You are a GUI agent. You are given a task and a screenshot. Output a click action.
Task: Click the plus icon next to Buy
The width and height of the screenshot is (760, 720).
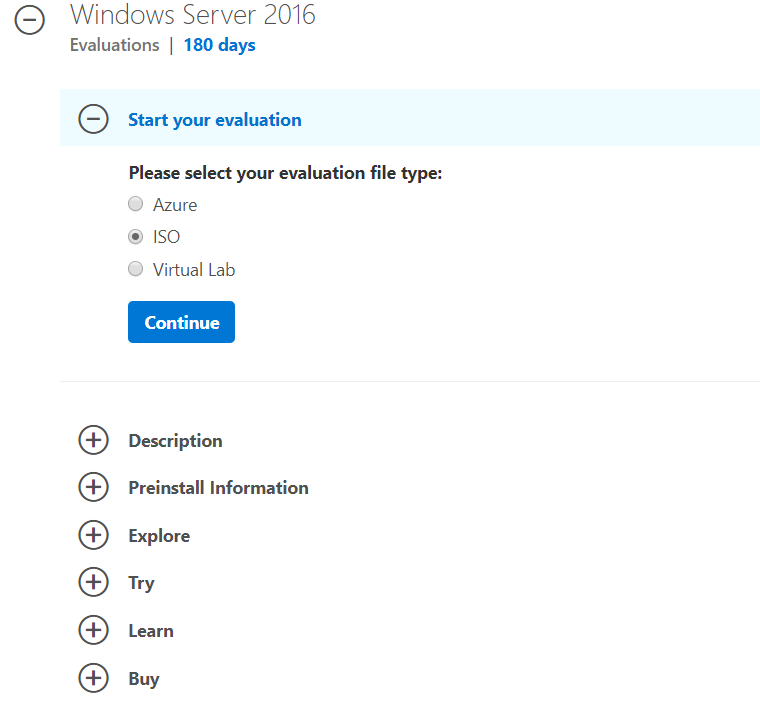pos(94,678)
